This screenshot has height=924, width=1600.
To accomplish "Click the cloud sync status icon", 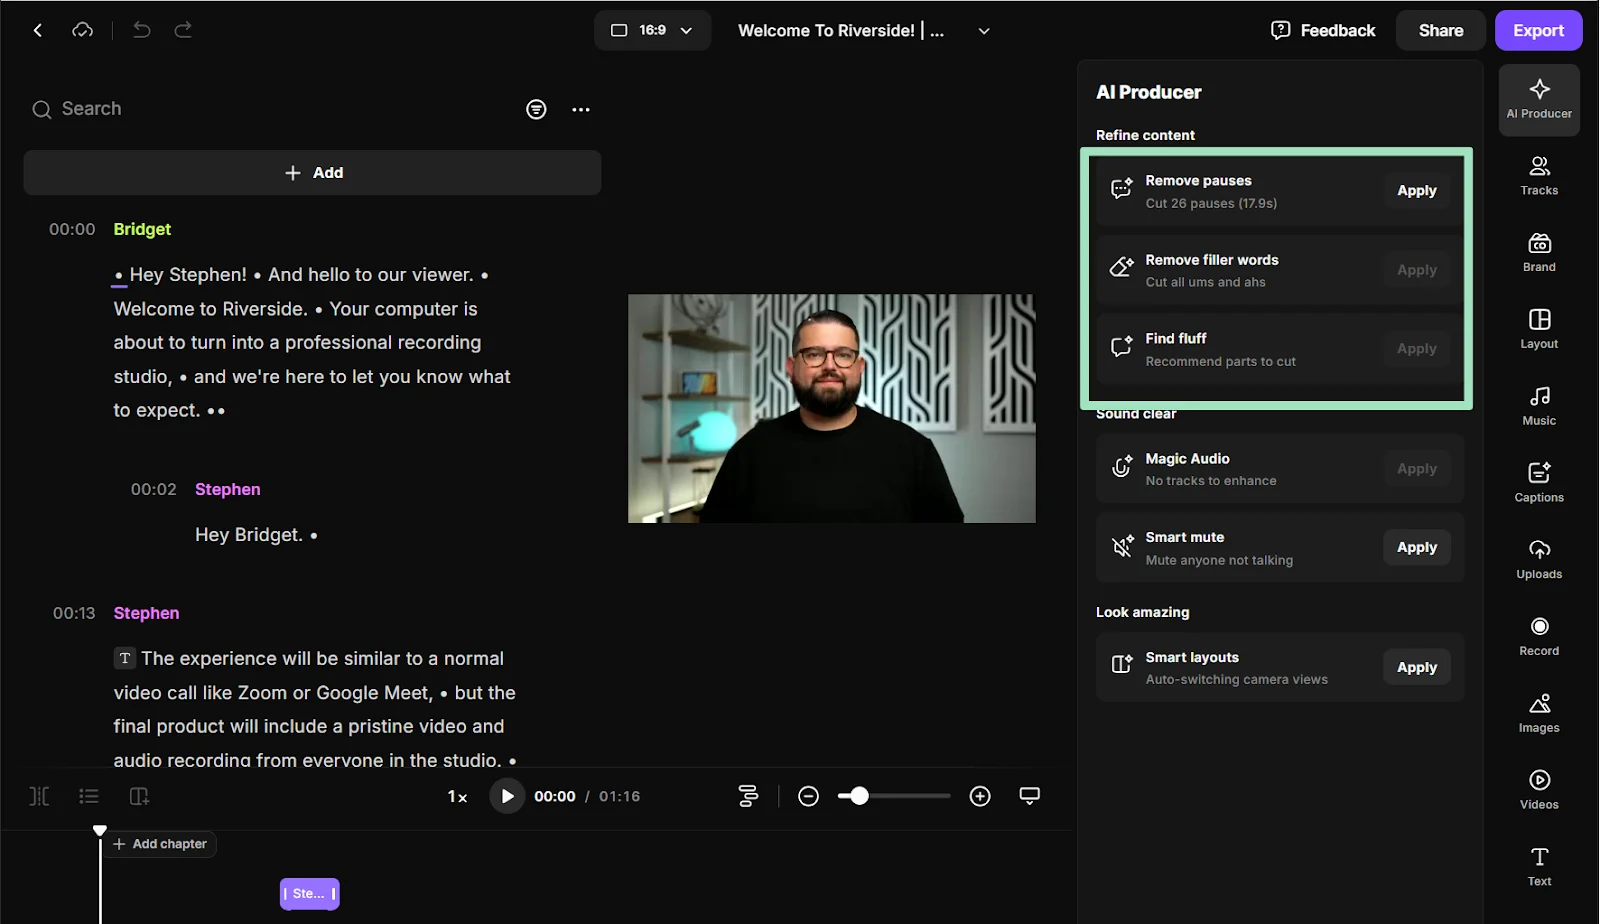I will [83, 30].
